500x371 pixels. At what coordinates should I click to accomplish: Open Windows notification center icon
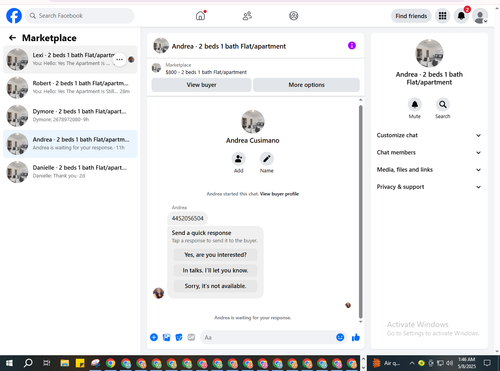487,363
